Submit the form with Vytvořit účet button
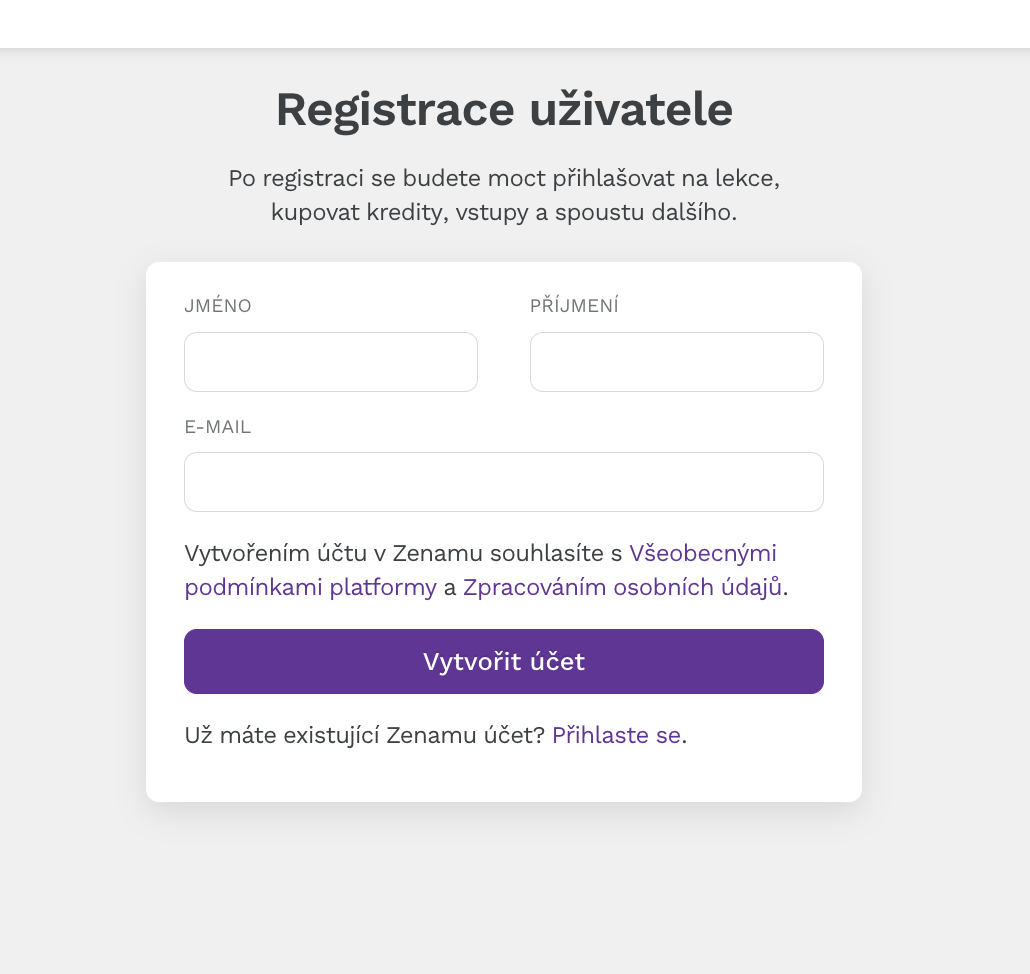1030x974 pixels. (x=504, y=661)
